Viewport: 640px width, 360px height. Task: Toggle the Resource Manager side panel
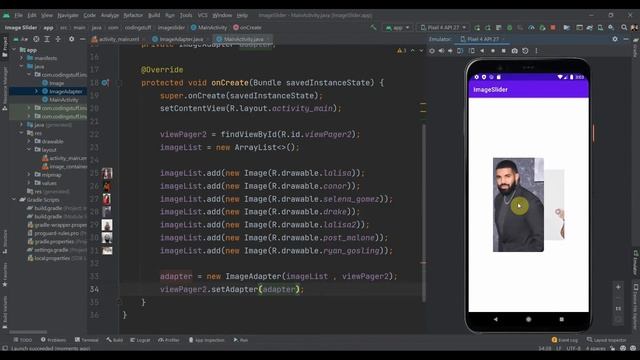tap(4, 88)
